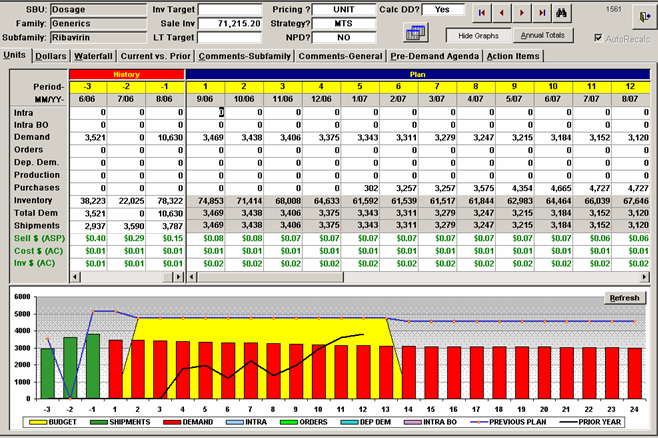The height and width of the screenshot is (438, 658).
Task: Open the calculator grid icon
Action: [415, 32]
